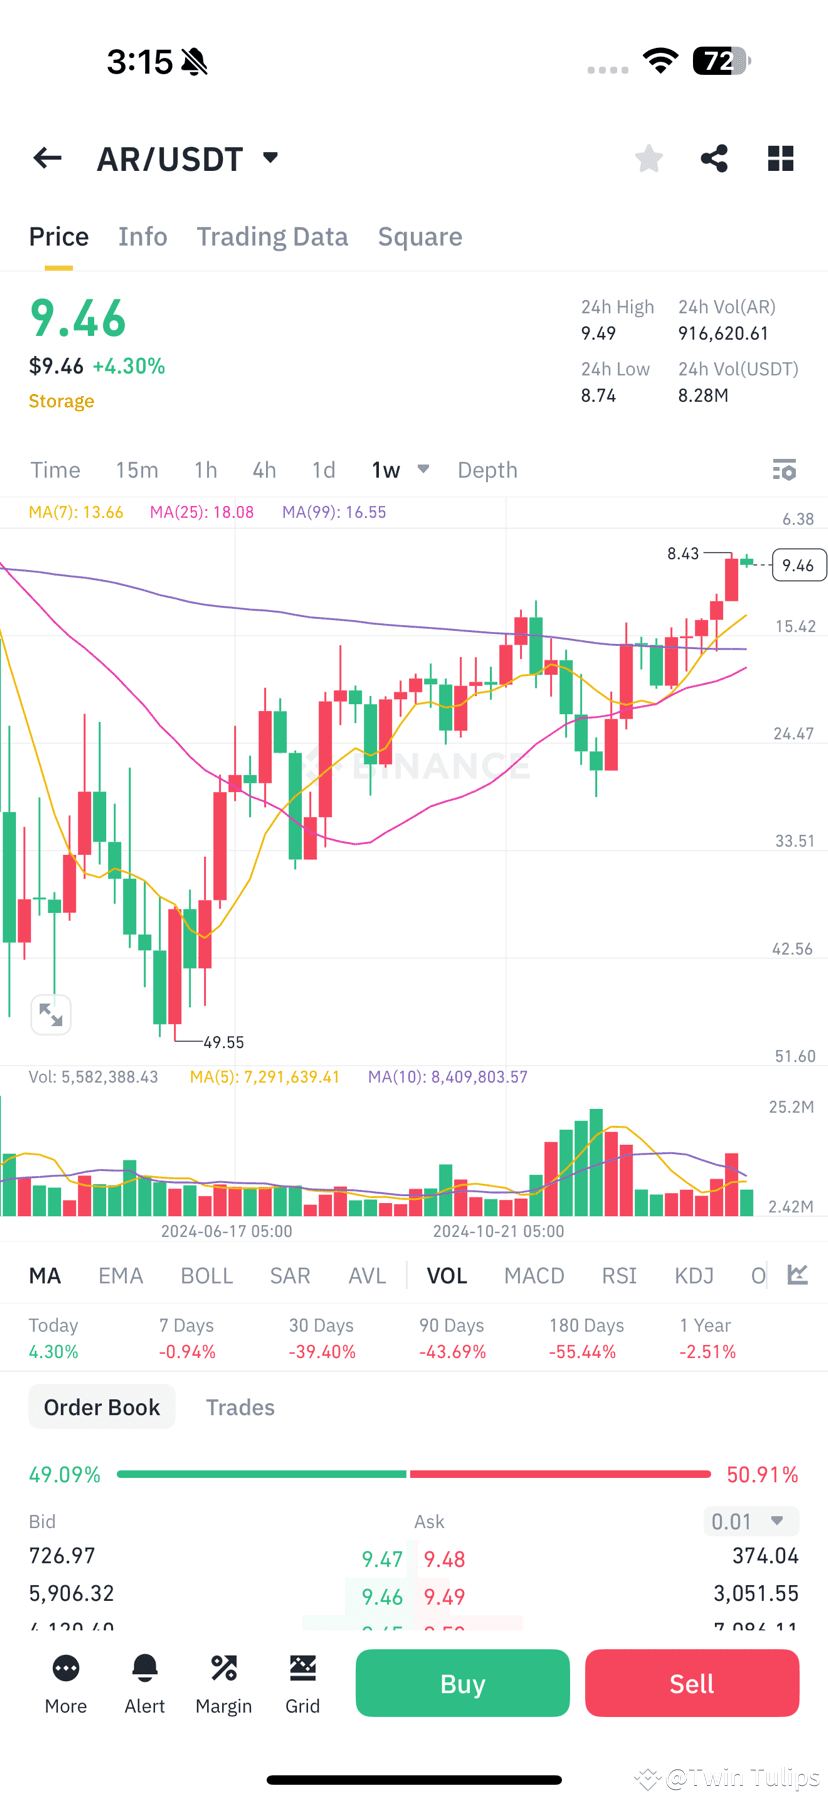This screenshot has width=828, height=1800.
Task: Switch to the Trading Data tab
Action: [x=272, y=236]
